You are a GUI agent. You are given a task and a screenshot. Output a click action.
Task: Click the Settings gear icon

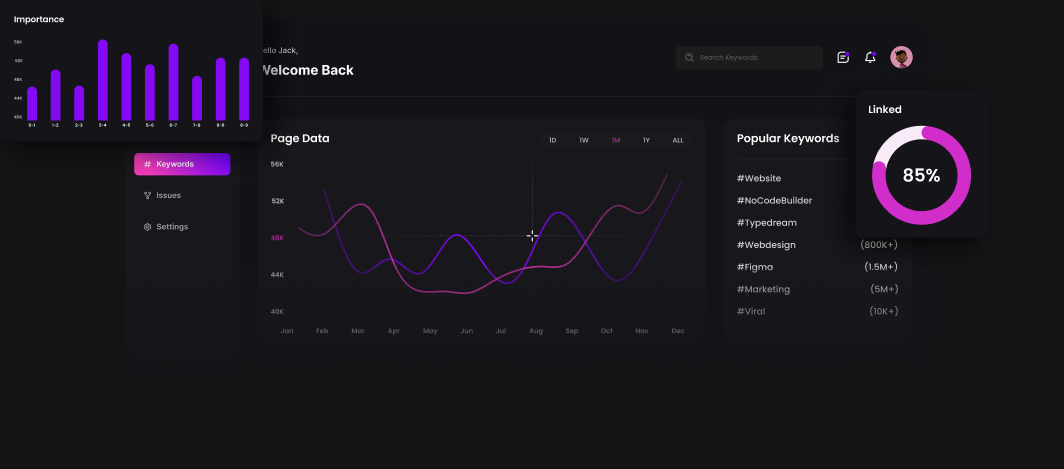[x=147, y=227]
